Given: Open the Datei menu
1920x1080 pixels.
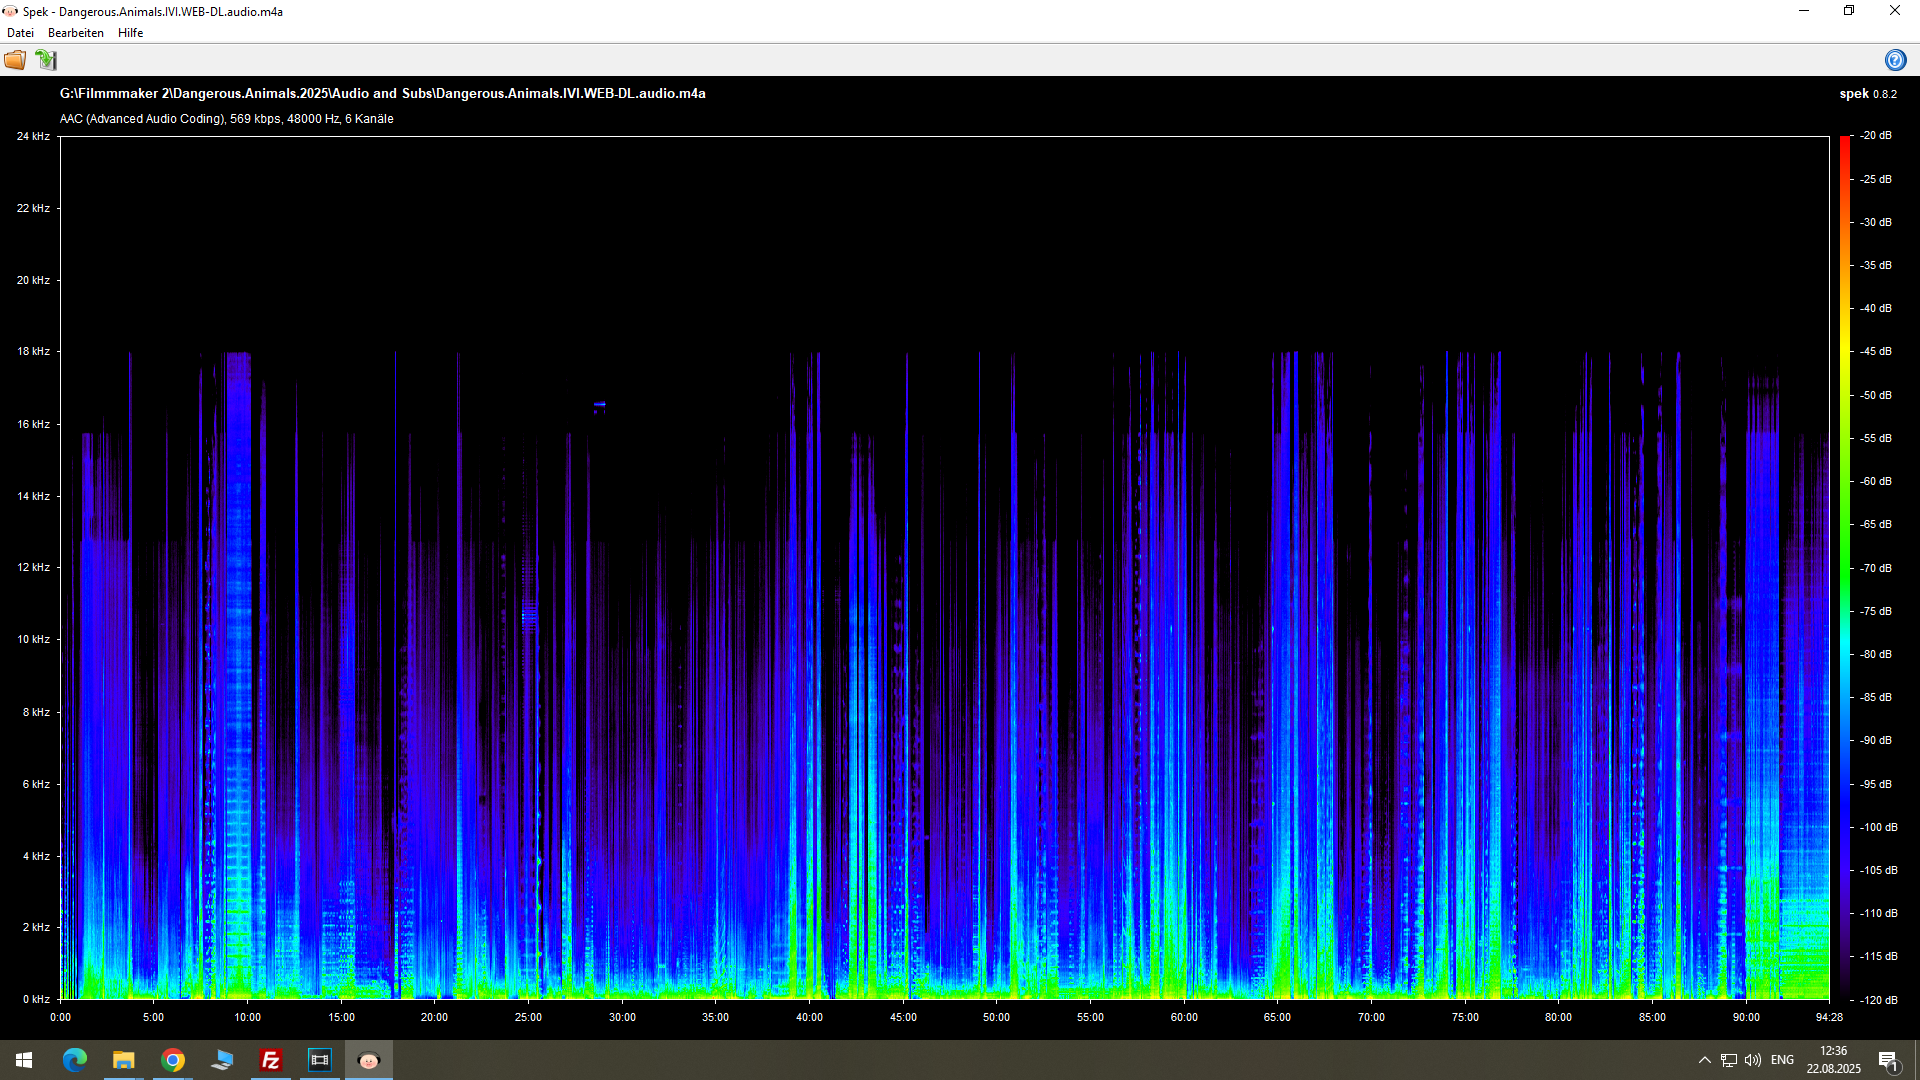Looking at the screenshot, I should [x=20, y=33].
